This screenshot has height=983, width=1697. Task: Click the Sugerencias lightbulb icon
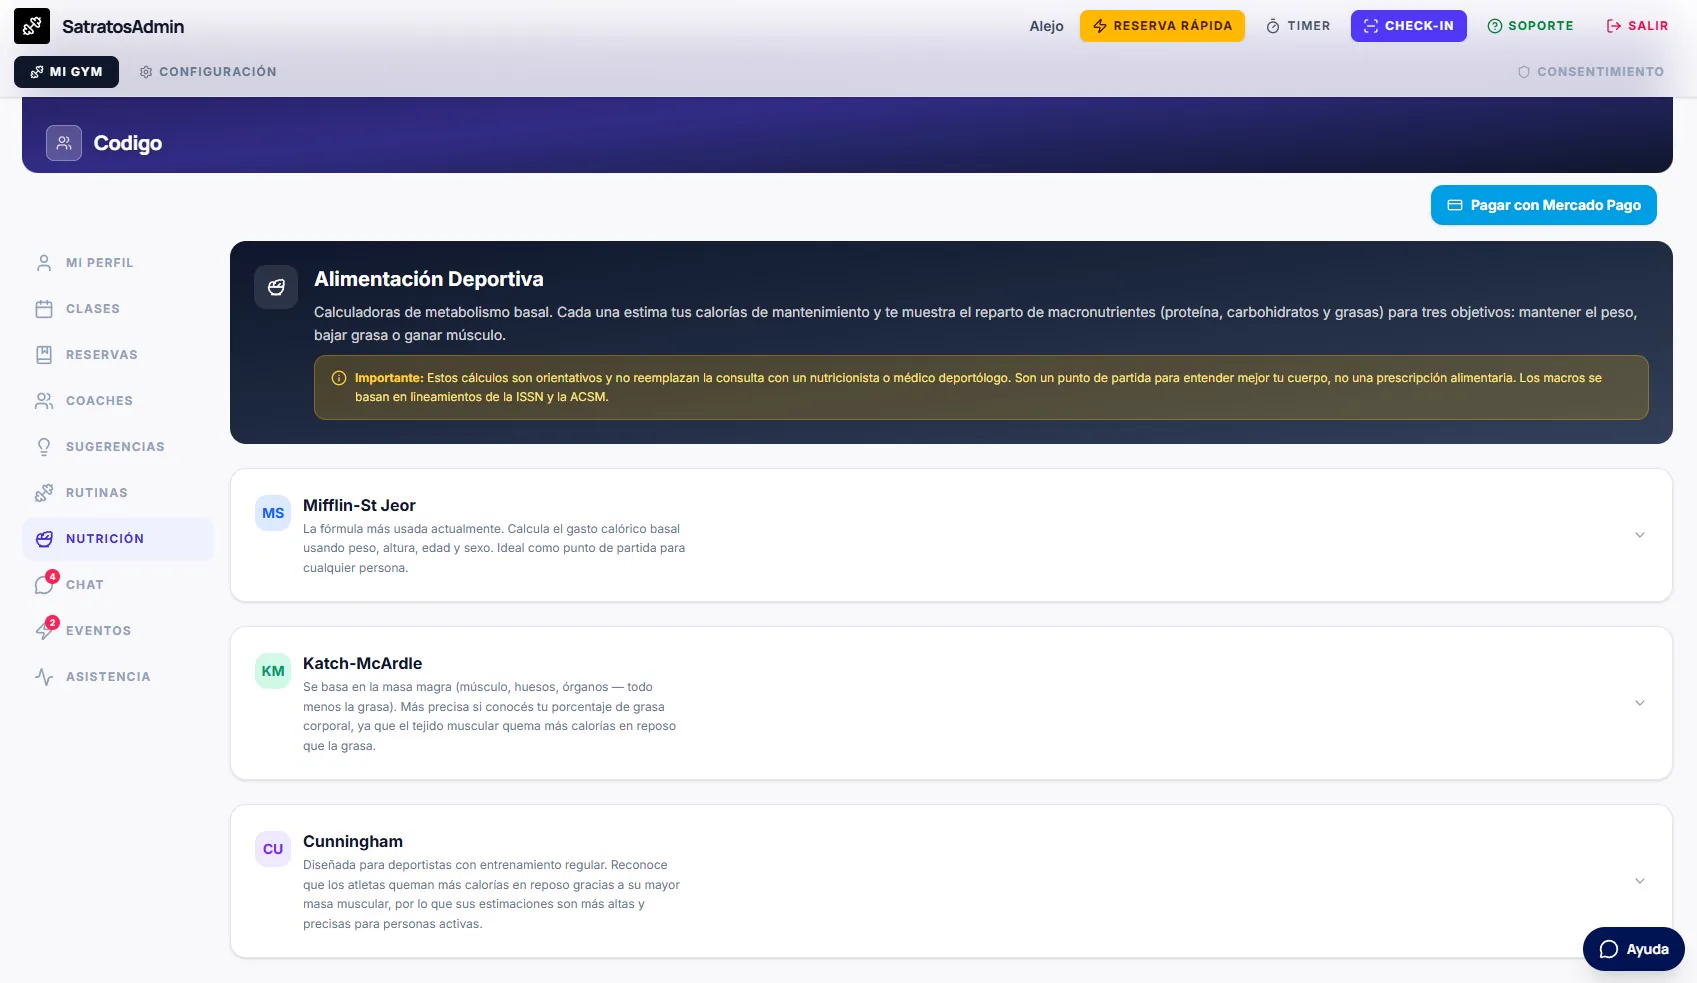[x=44, y=447]
